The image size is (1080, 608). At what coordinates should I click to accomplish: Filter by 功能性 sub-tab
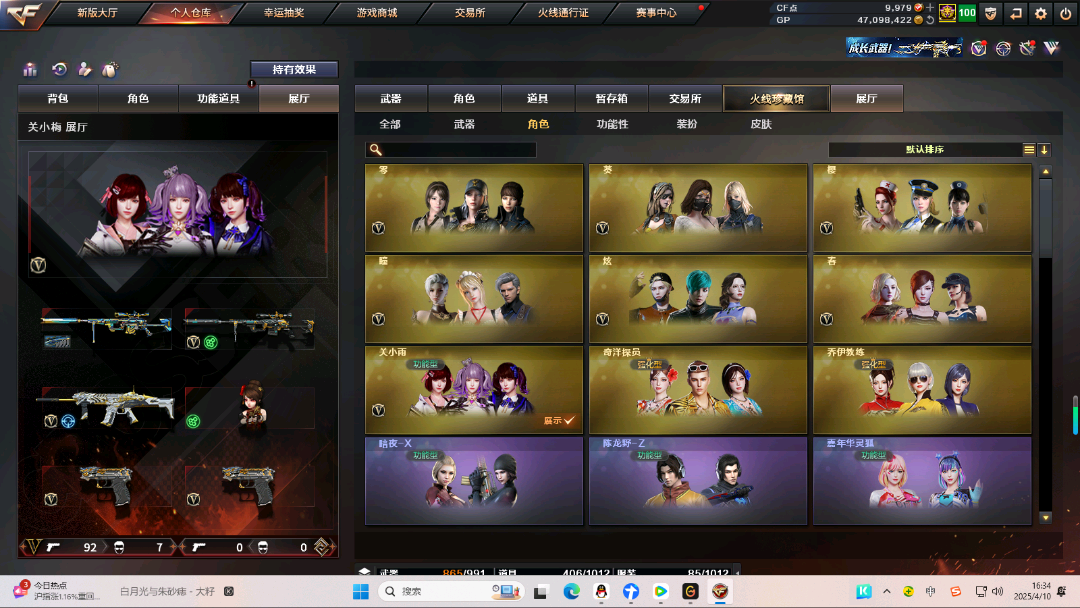tap(612, 124)
